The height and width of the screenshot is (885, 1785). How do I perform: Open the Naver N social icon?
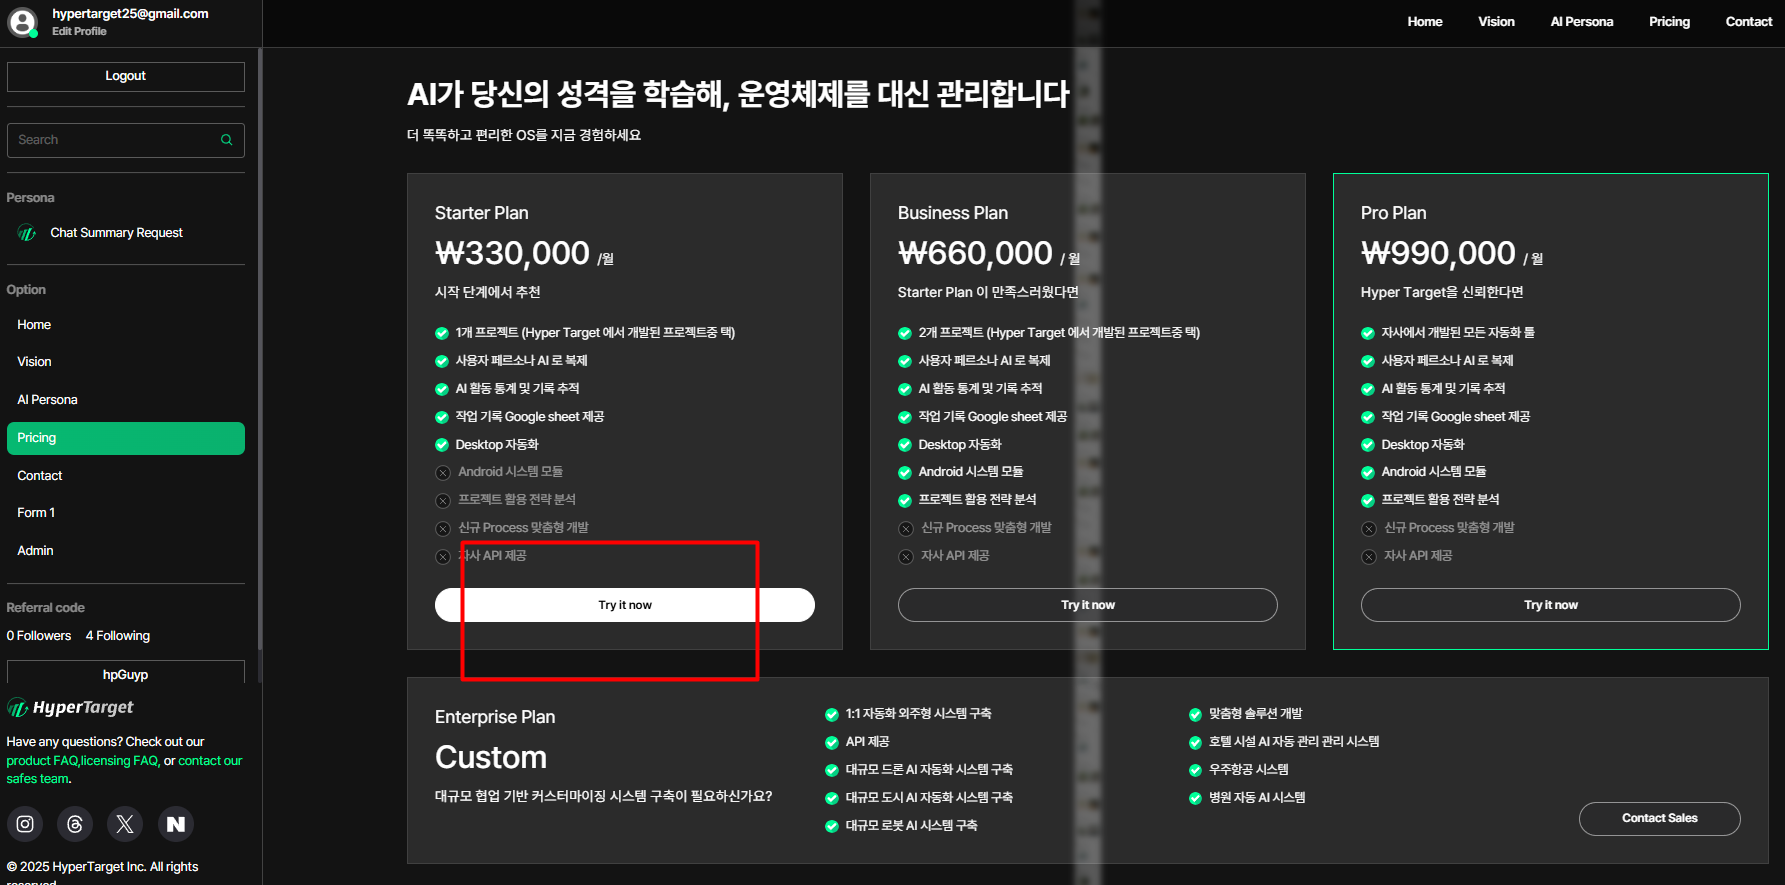(x=176, y=824)
